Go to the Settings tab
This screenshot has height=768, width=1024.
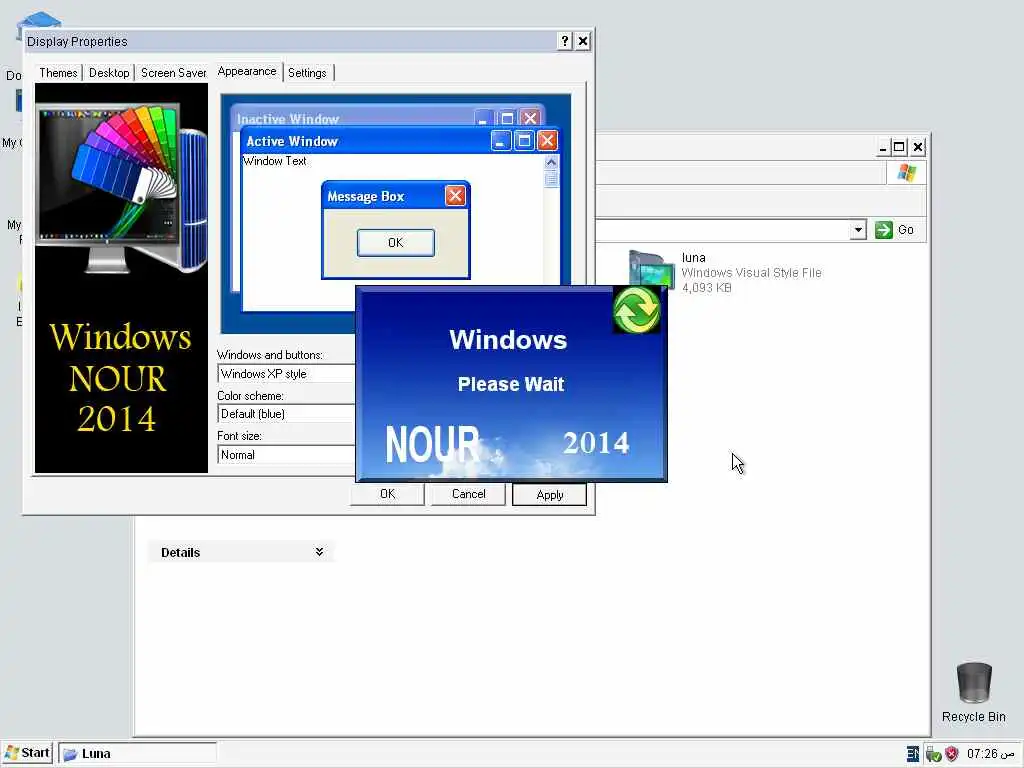[308, 72]
